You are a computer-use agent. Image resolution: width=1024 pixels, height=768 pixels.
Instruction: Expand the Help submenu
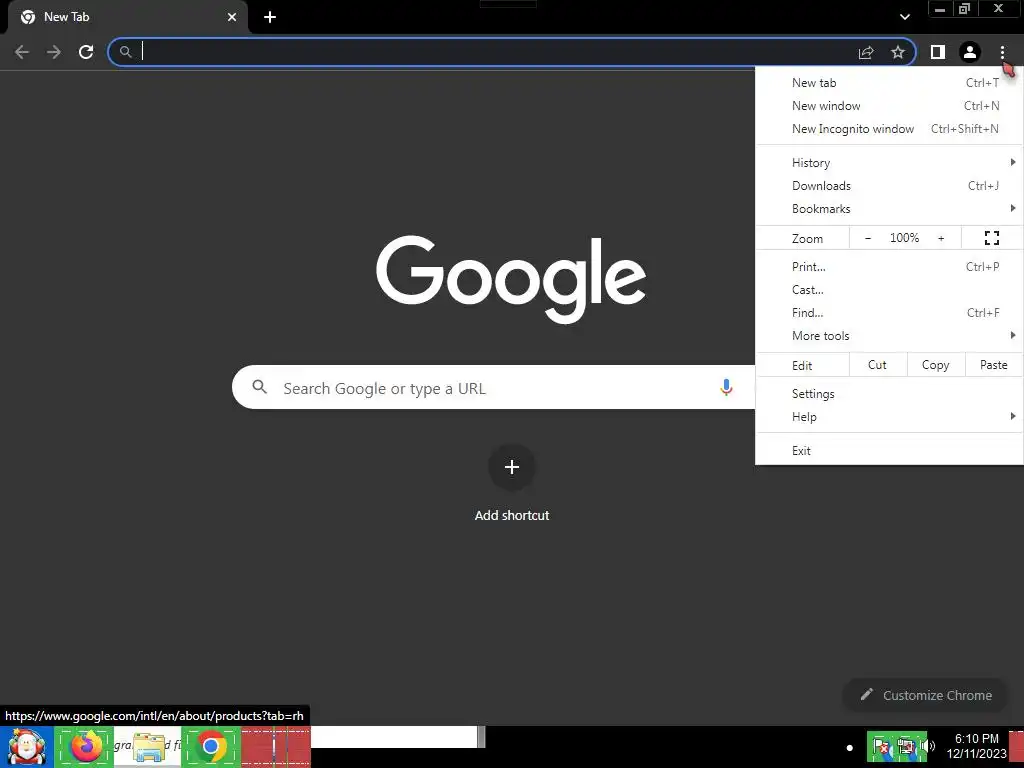pos(889,417)
